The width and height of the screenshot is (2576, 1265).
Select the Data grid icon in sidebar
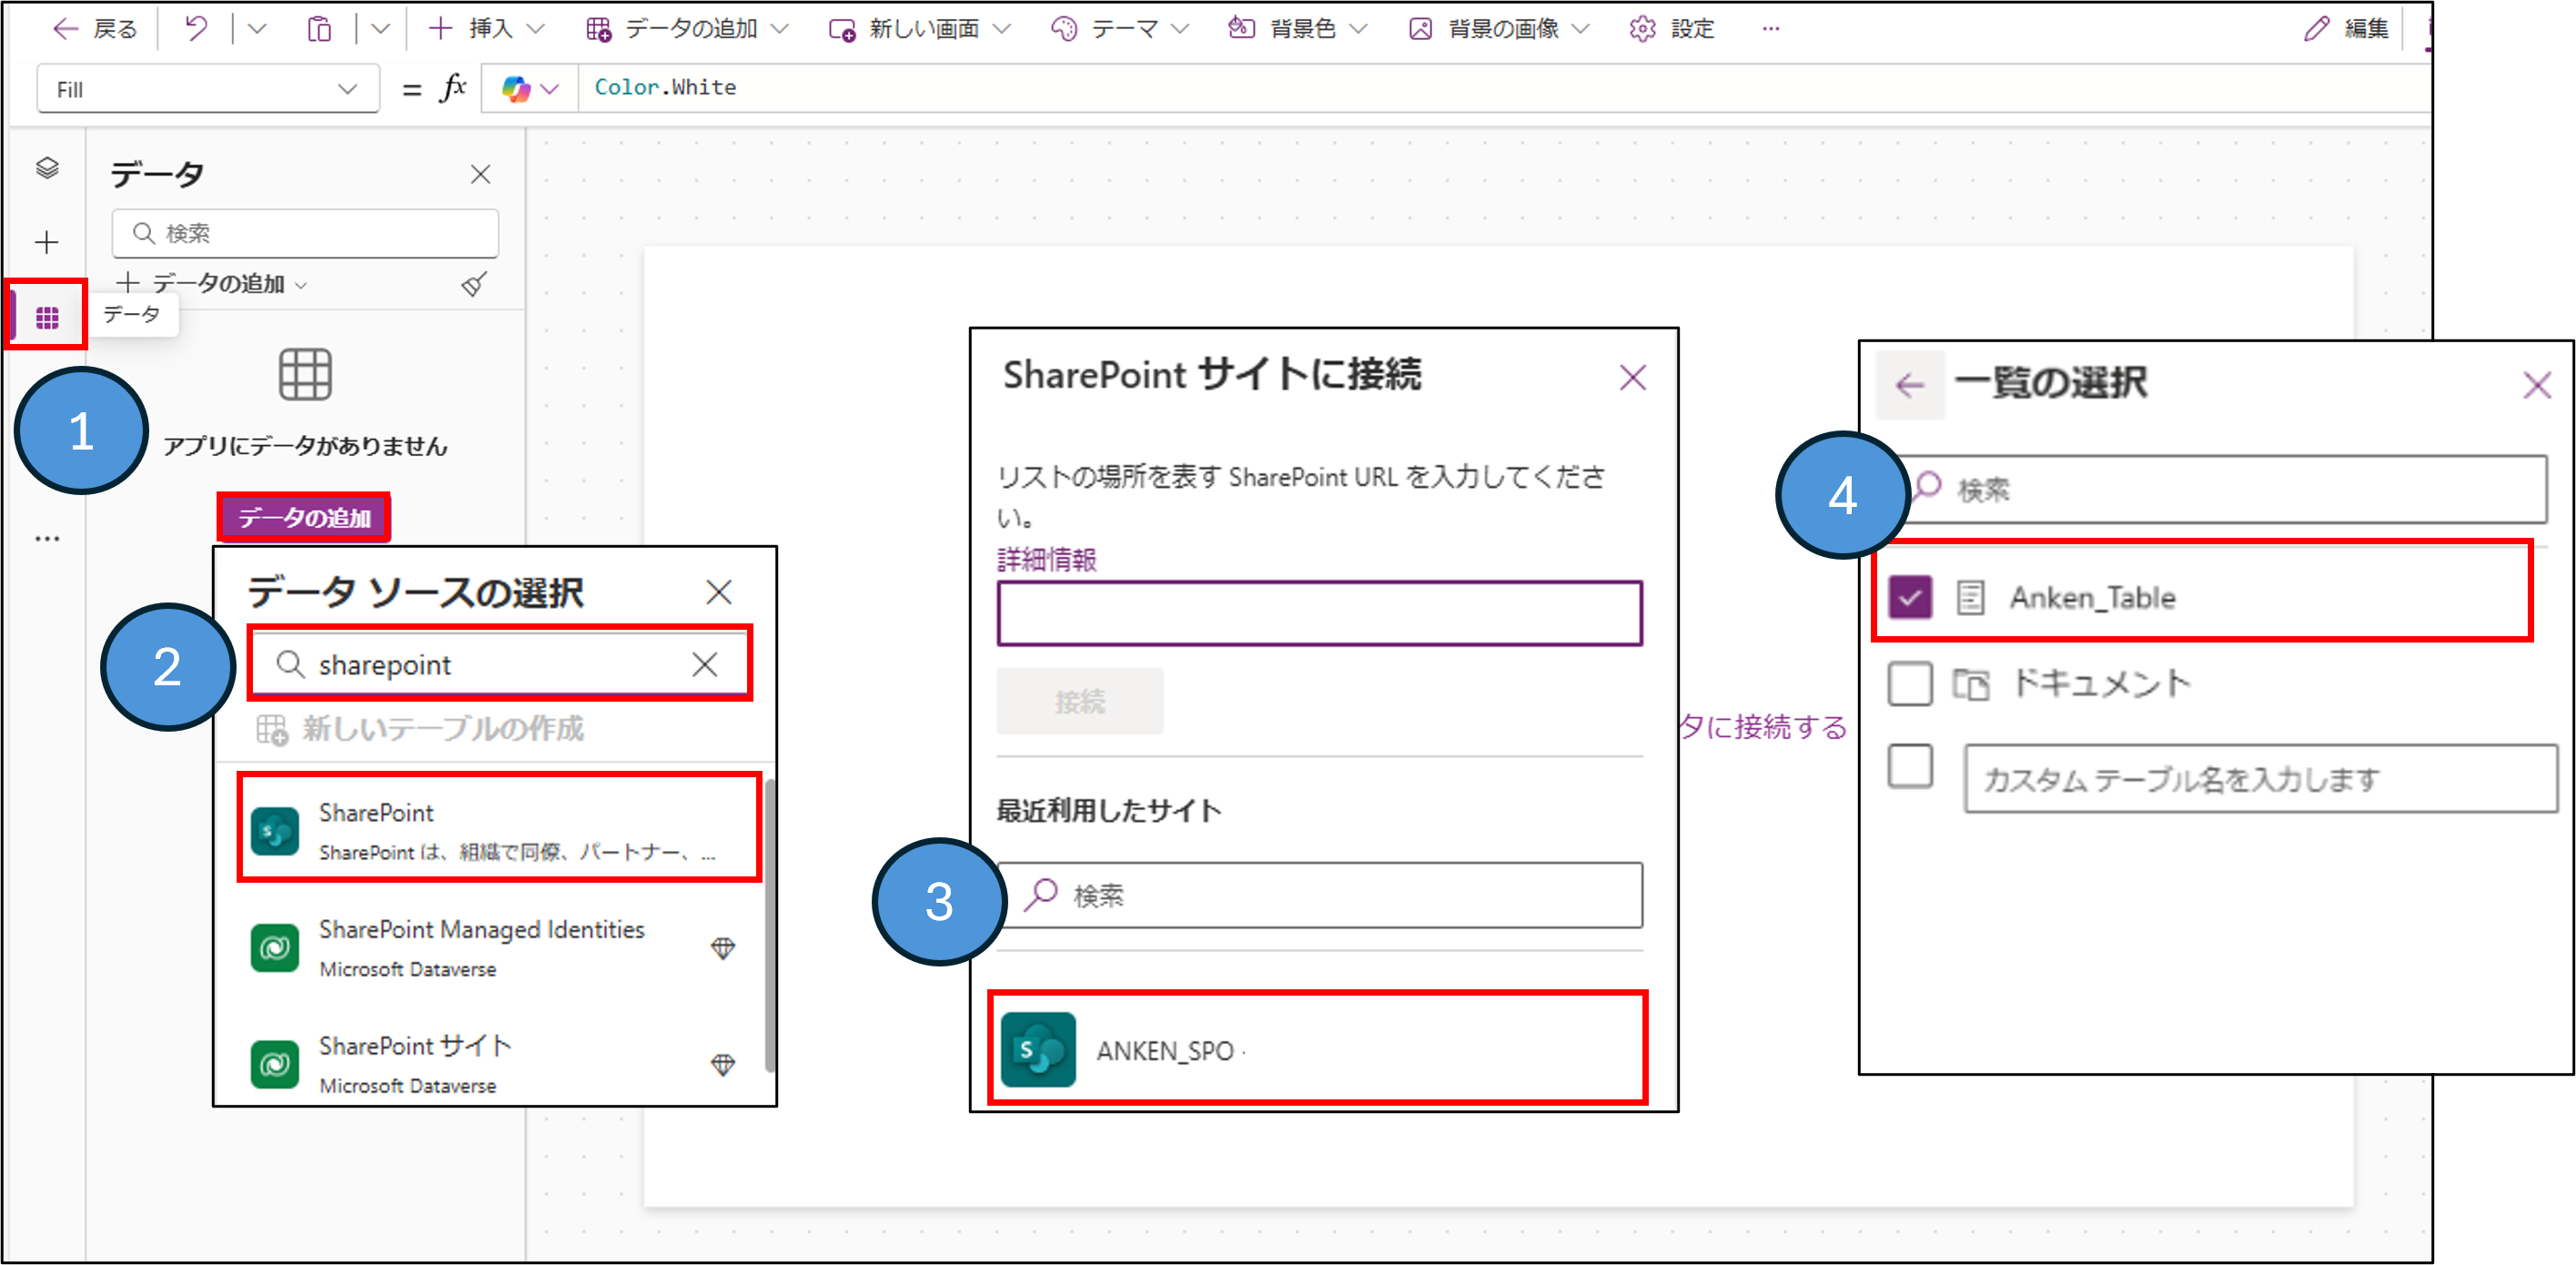[47, 318]
